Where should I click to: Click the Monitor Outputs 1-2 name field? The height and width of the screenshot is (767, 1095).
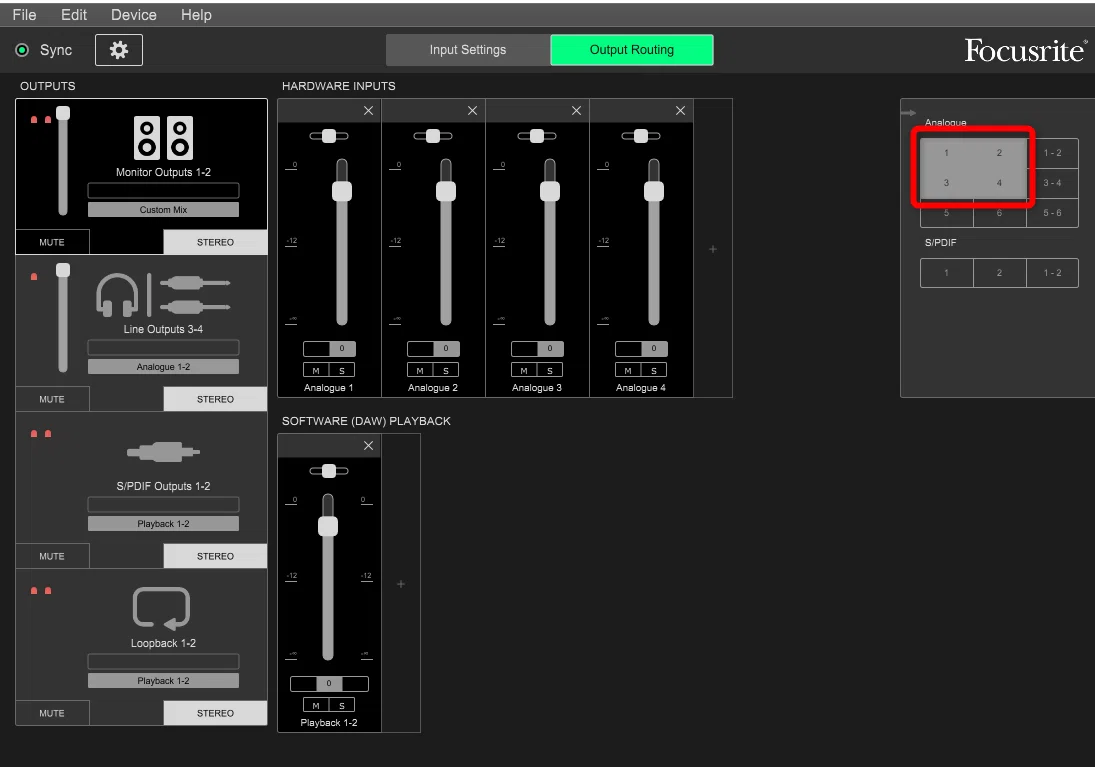[x=163, y=190]
